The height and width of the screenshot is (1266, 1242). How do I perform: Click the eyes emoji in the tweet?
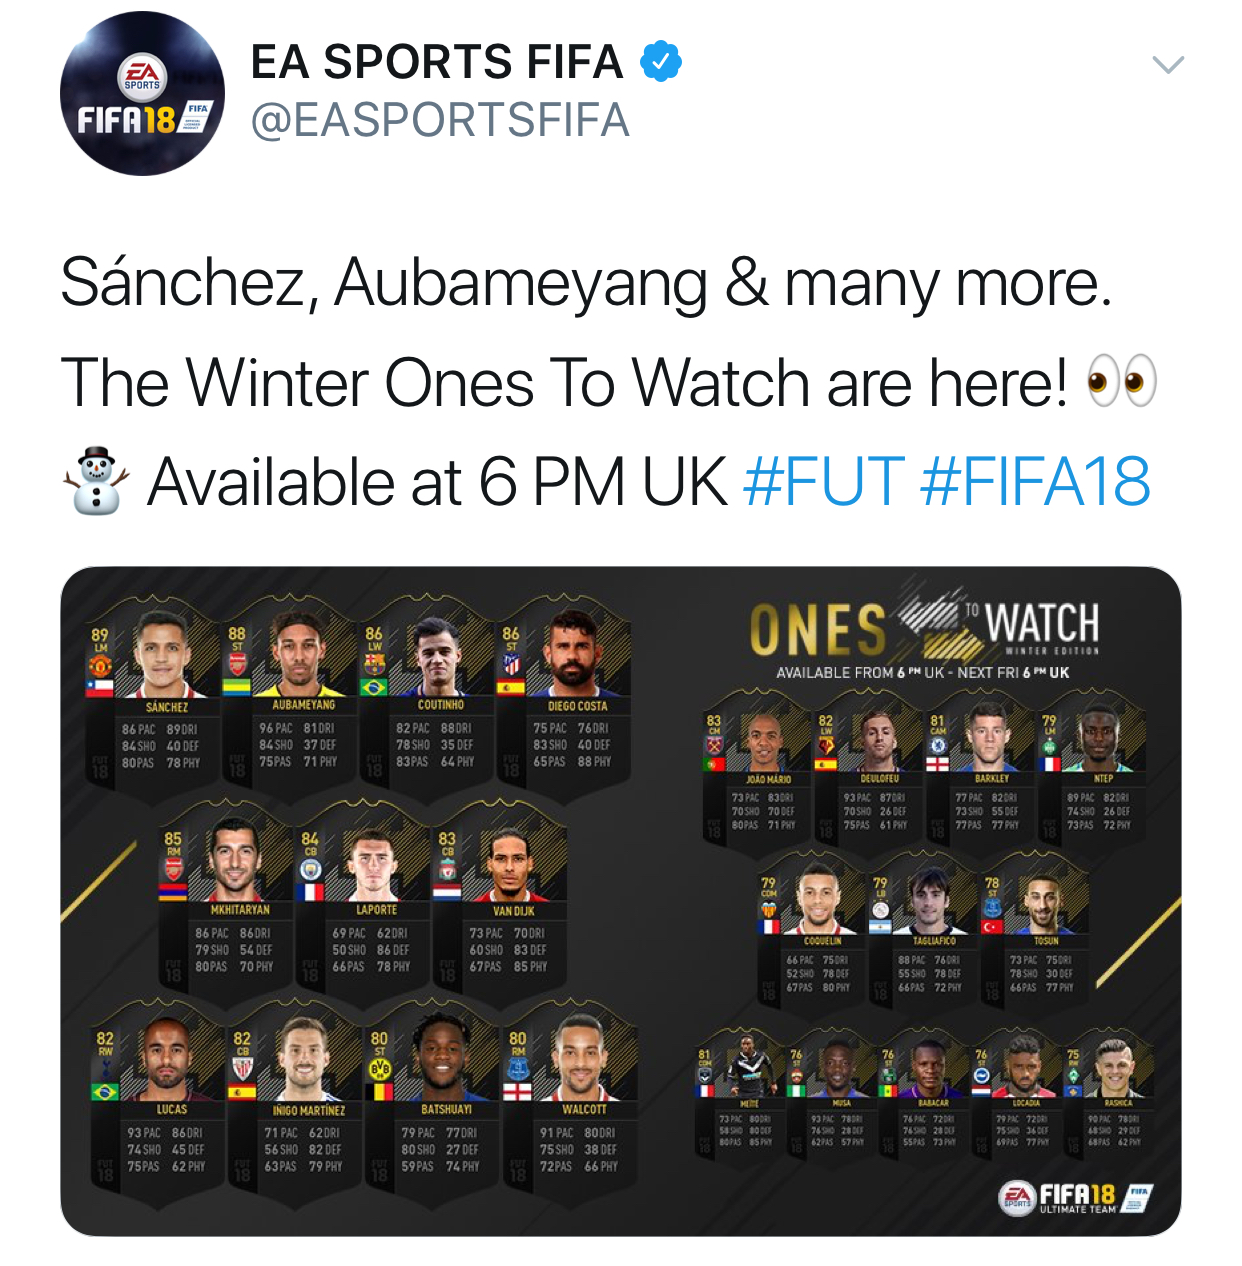pos(1121,382)
